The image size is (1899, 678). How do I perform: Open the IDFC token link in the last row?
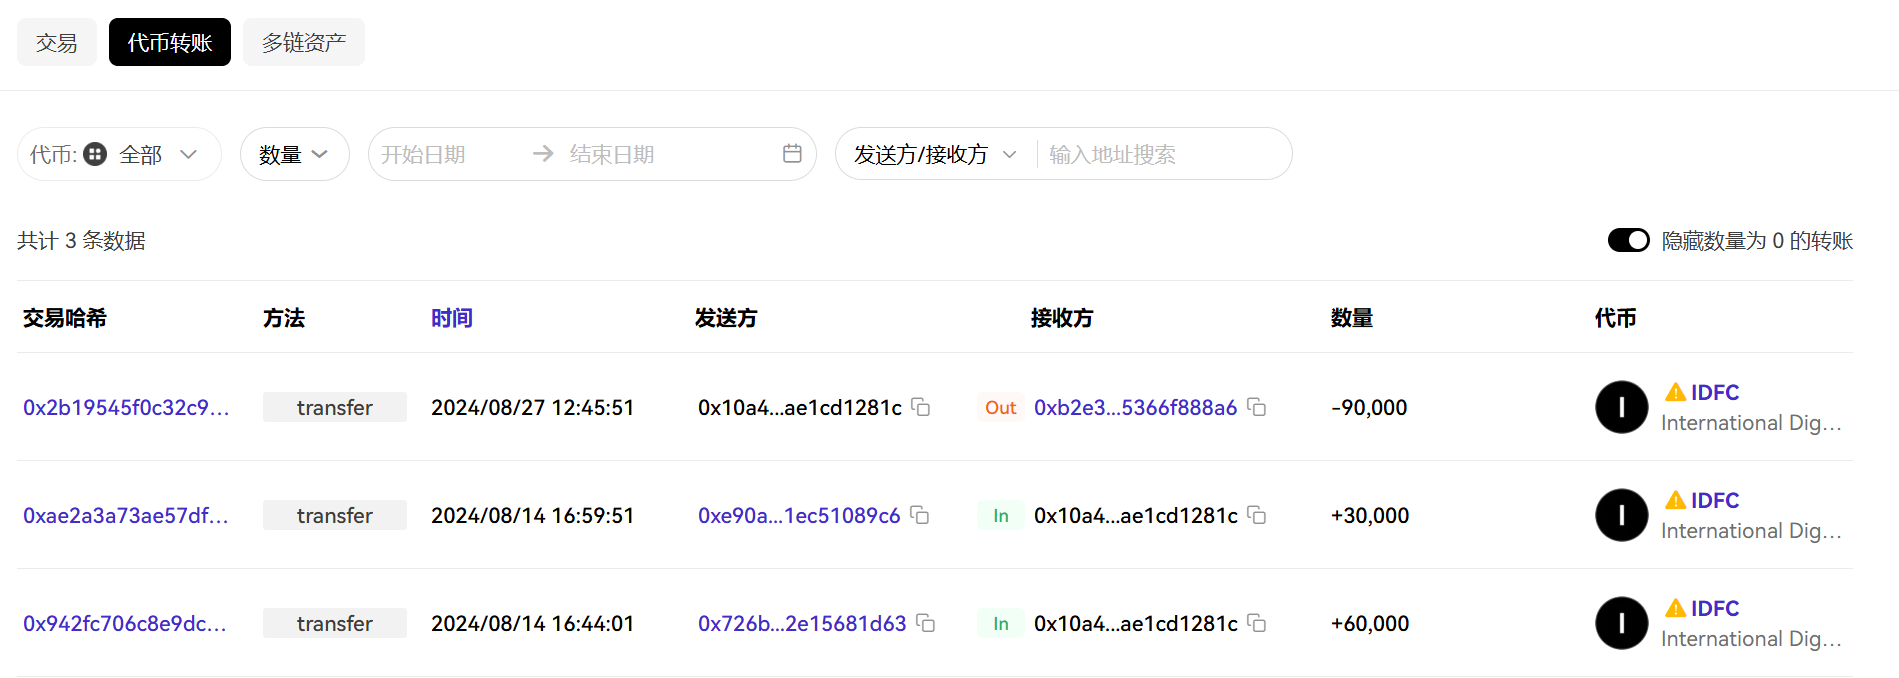1714,608
